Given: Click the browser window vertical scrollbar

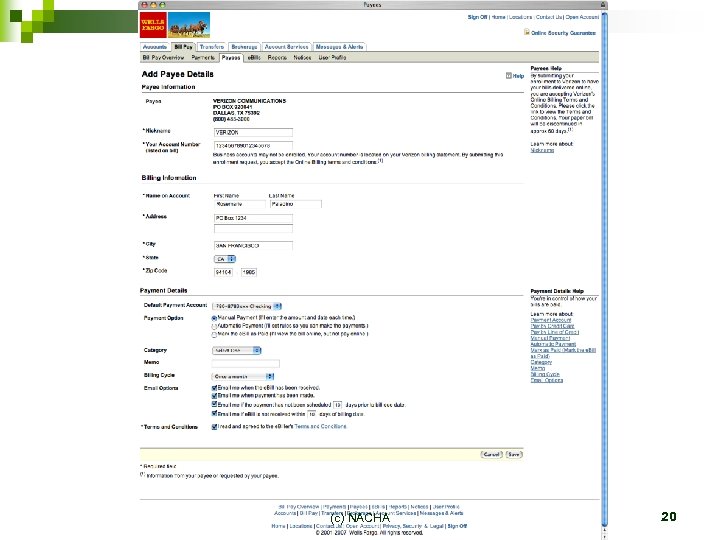Looking at the screenshot, I should point(604,270).
